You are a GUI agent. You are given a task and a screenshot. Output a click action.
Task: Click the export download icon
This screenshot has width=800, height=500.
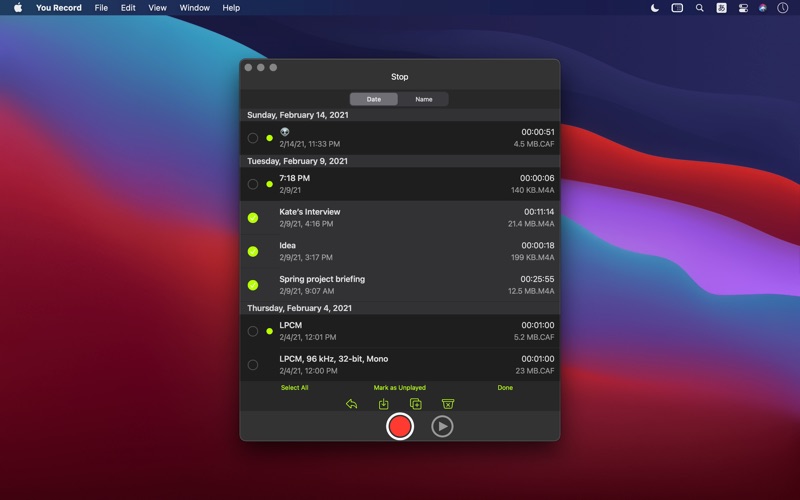384,404
